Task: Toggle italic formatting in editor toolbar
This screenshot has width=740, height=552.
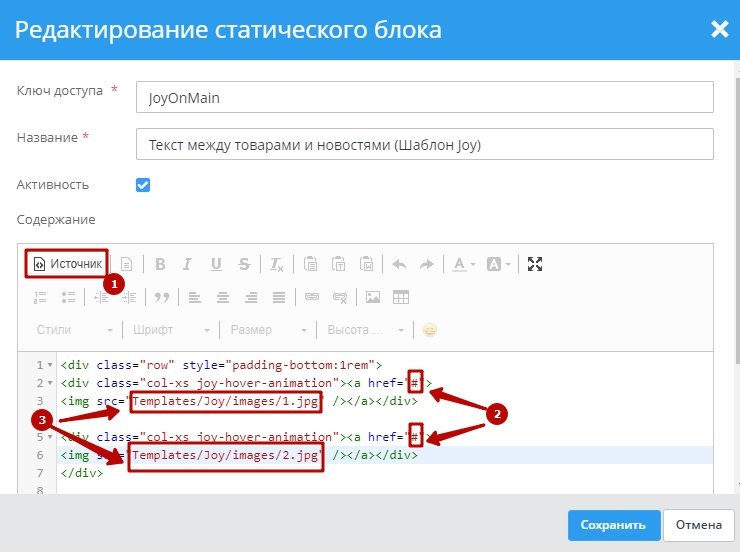Action: (x=187, y=264)
